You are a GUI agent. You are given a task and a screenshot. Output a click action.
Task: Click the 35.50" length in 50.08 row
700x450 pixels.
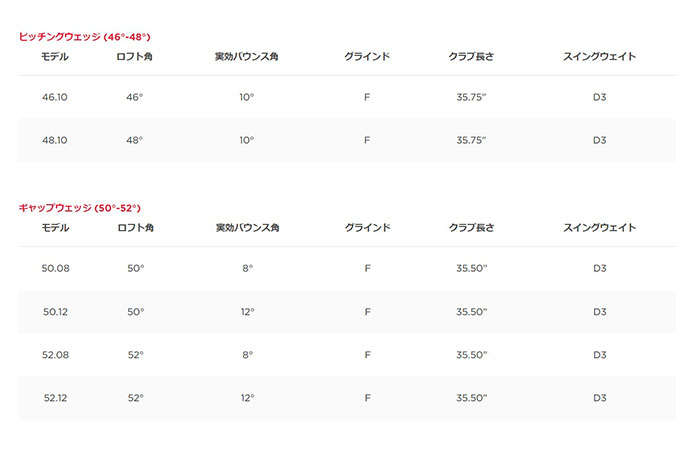(x=471, y=268)
